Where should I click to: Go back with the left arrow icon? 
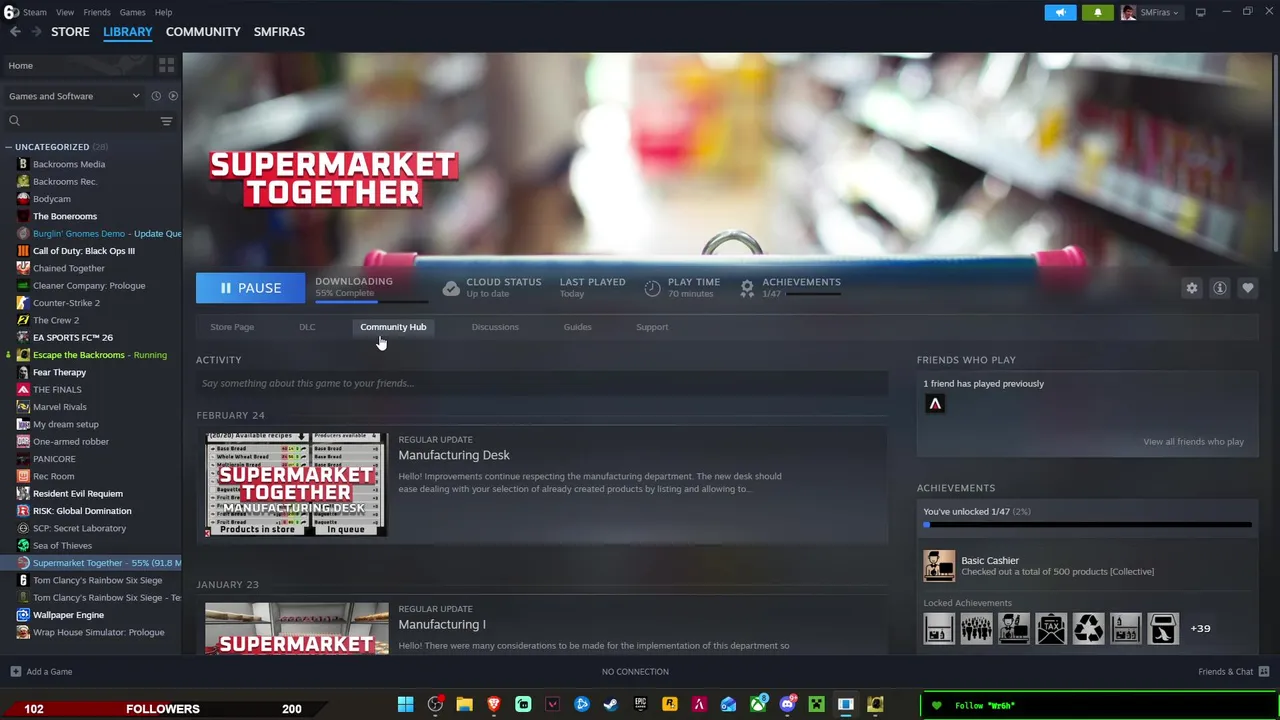14,32
